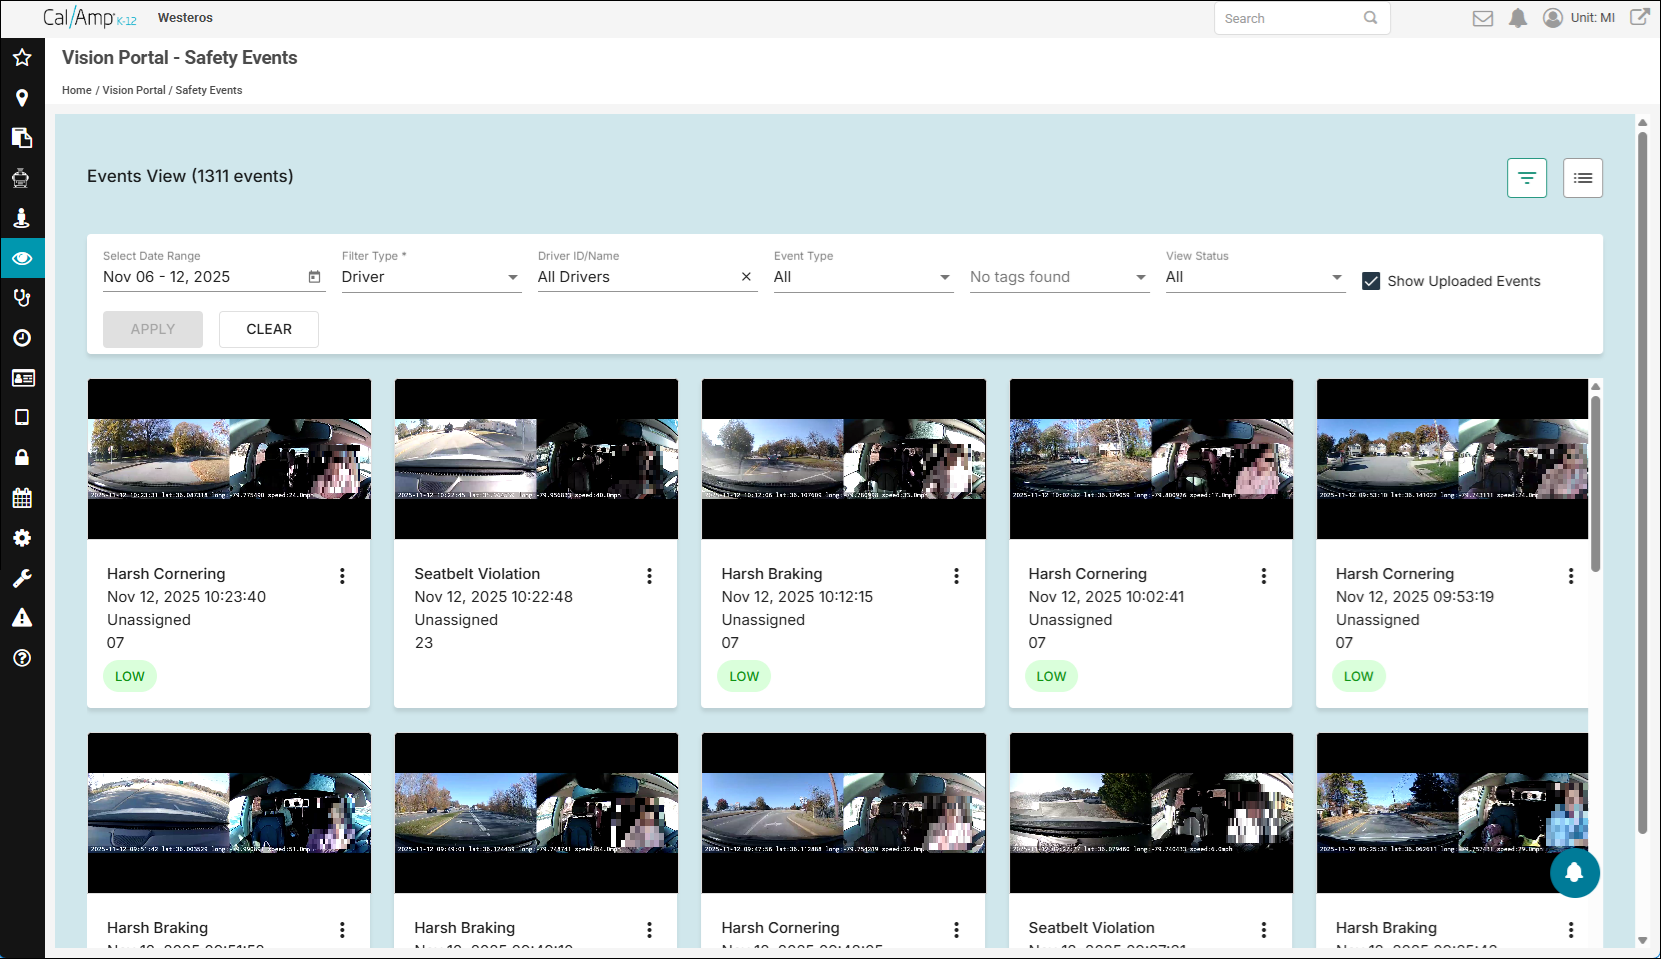This screenshot has height=959, width=1661.
Task: Click the CLEAR button
Action: 269,329
